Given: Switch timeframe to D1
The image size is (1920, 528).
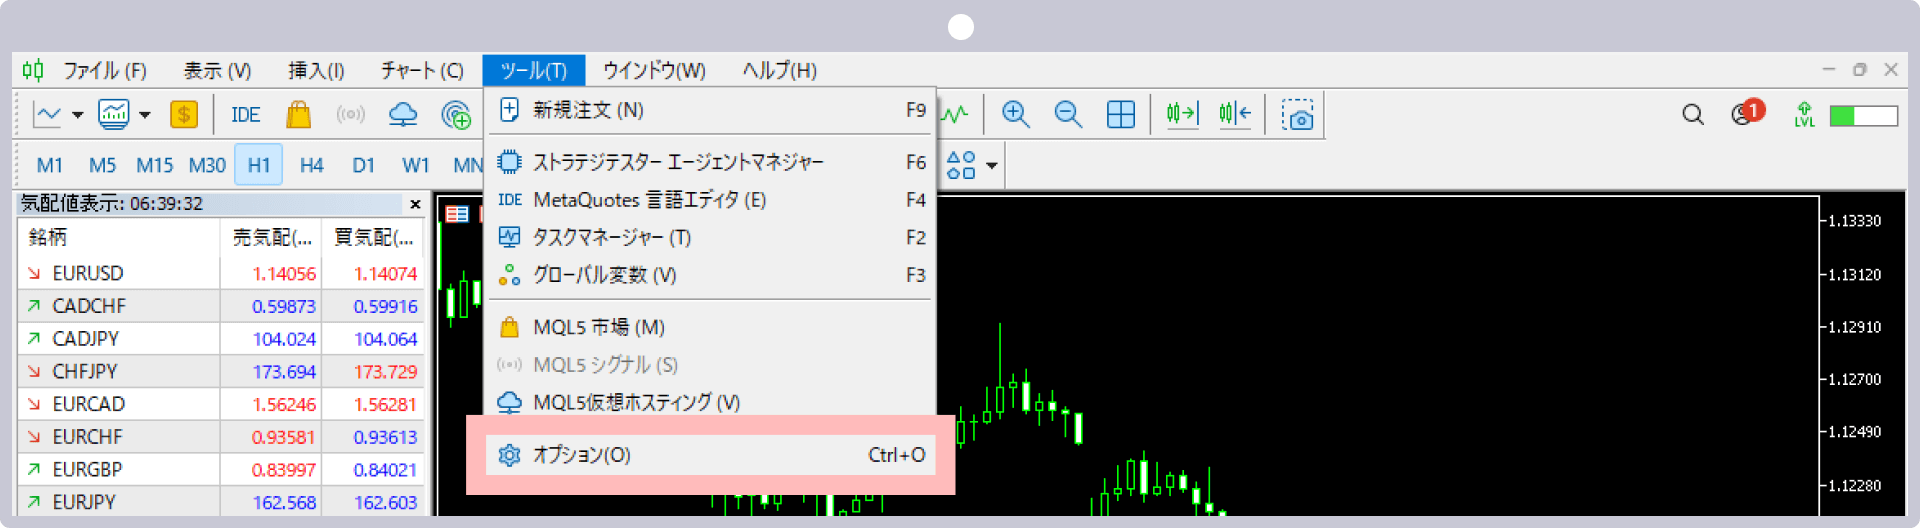Looking at the screenshot, I should [363, 165].
